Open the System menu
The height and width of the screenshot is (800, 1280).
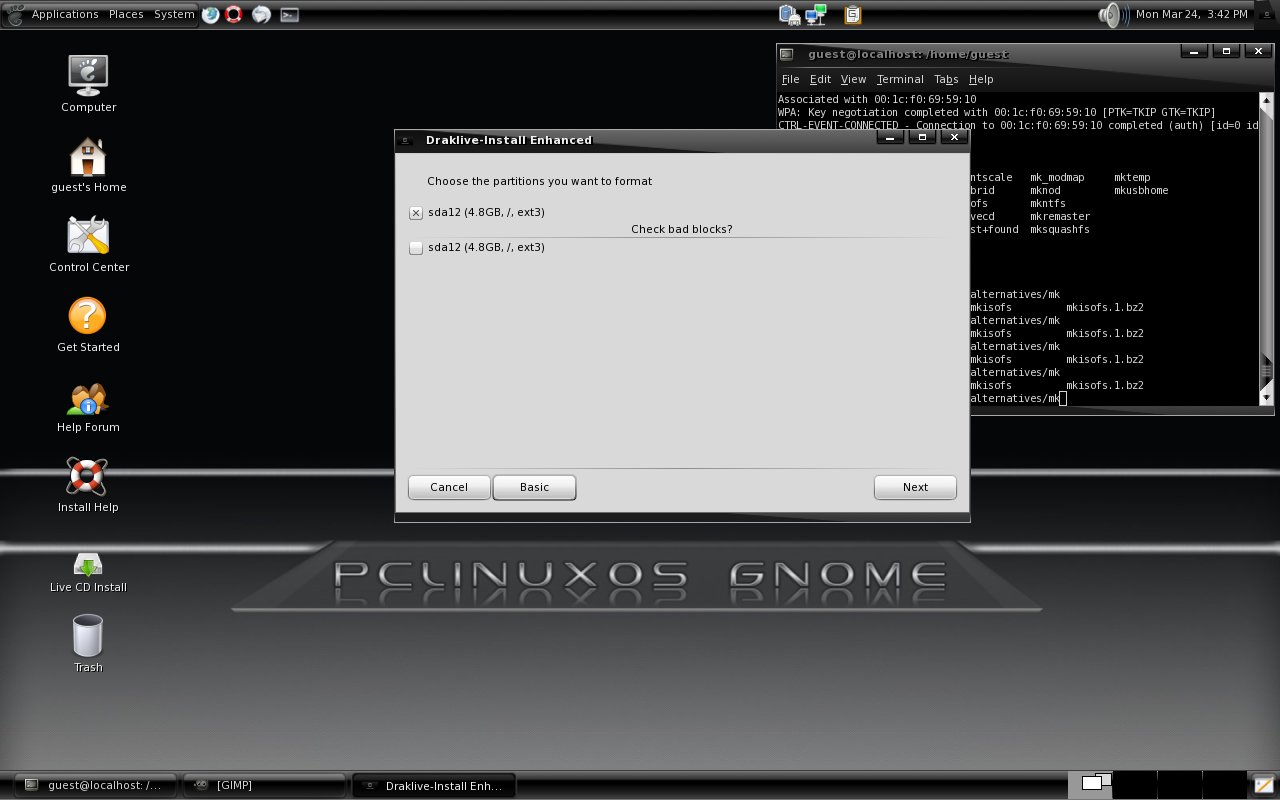174,14
